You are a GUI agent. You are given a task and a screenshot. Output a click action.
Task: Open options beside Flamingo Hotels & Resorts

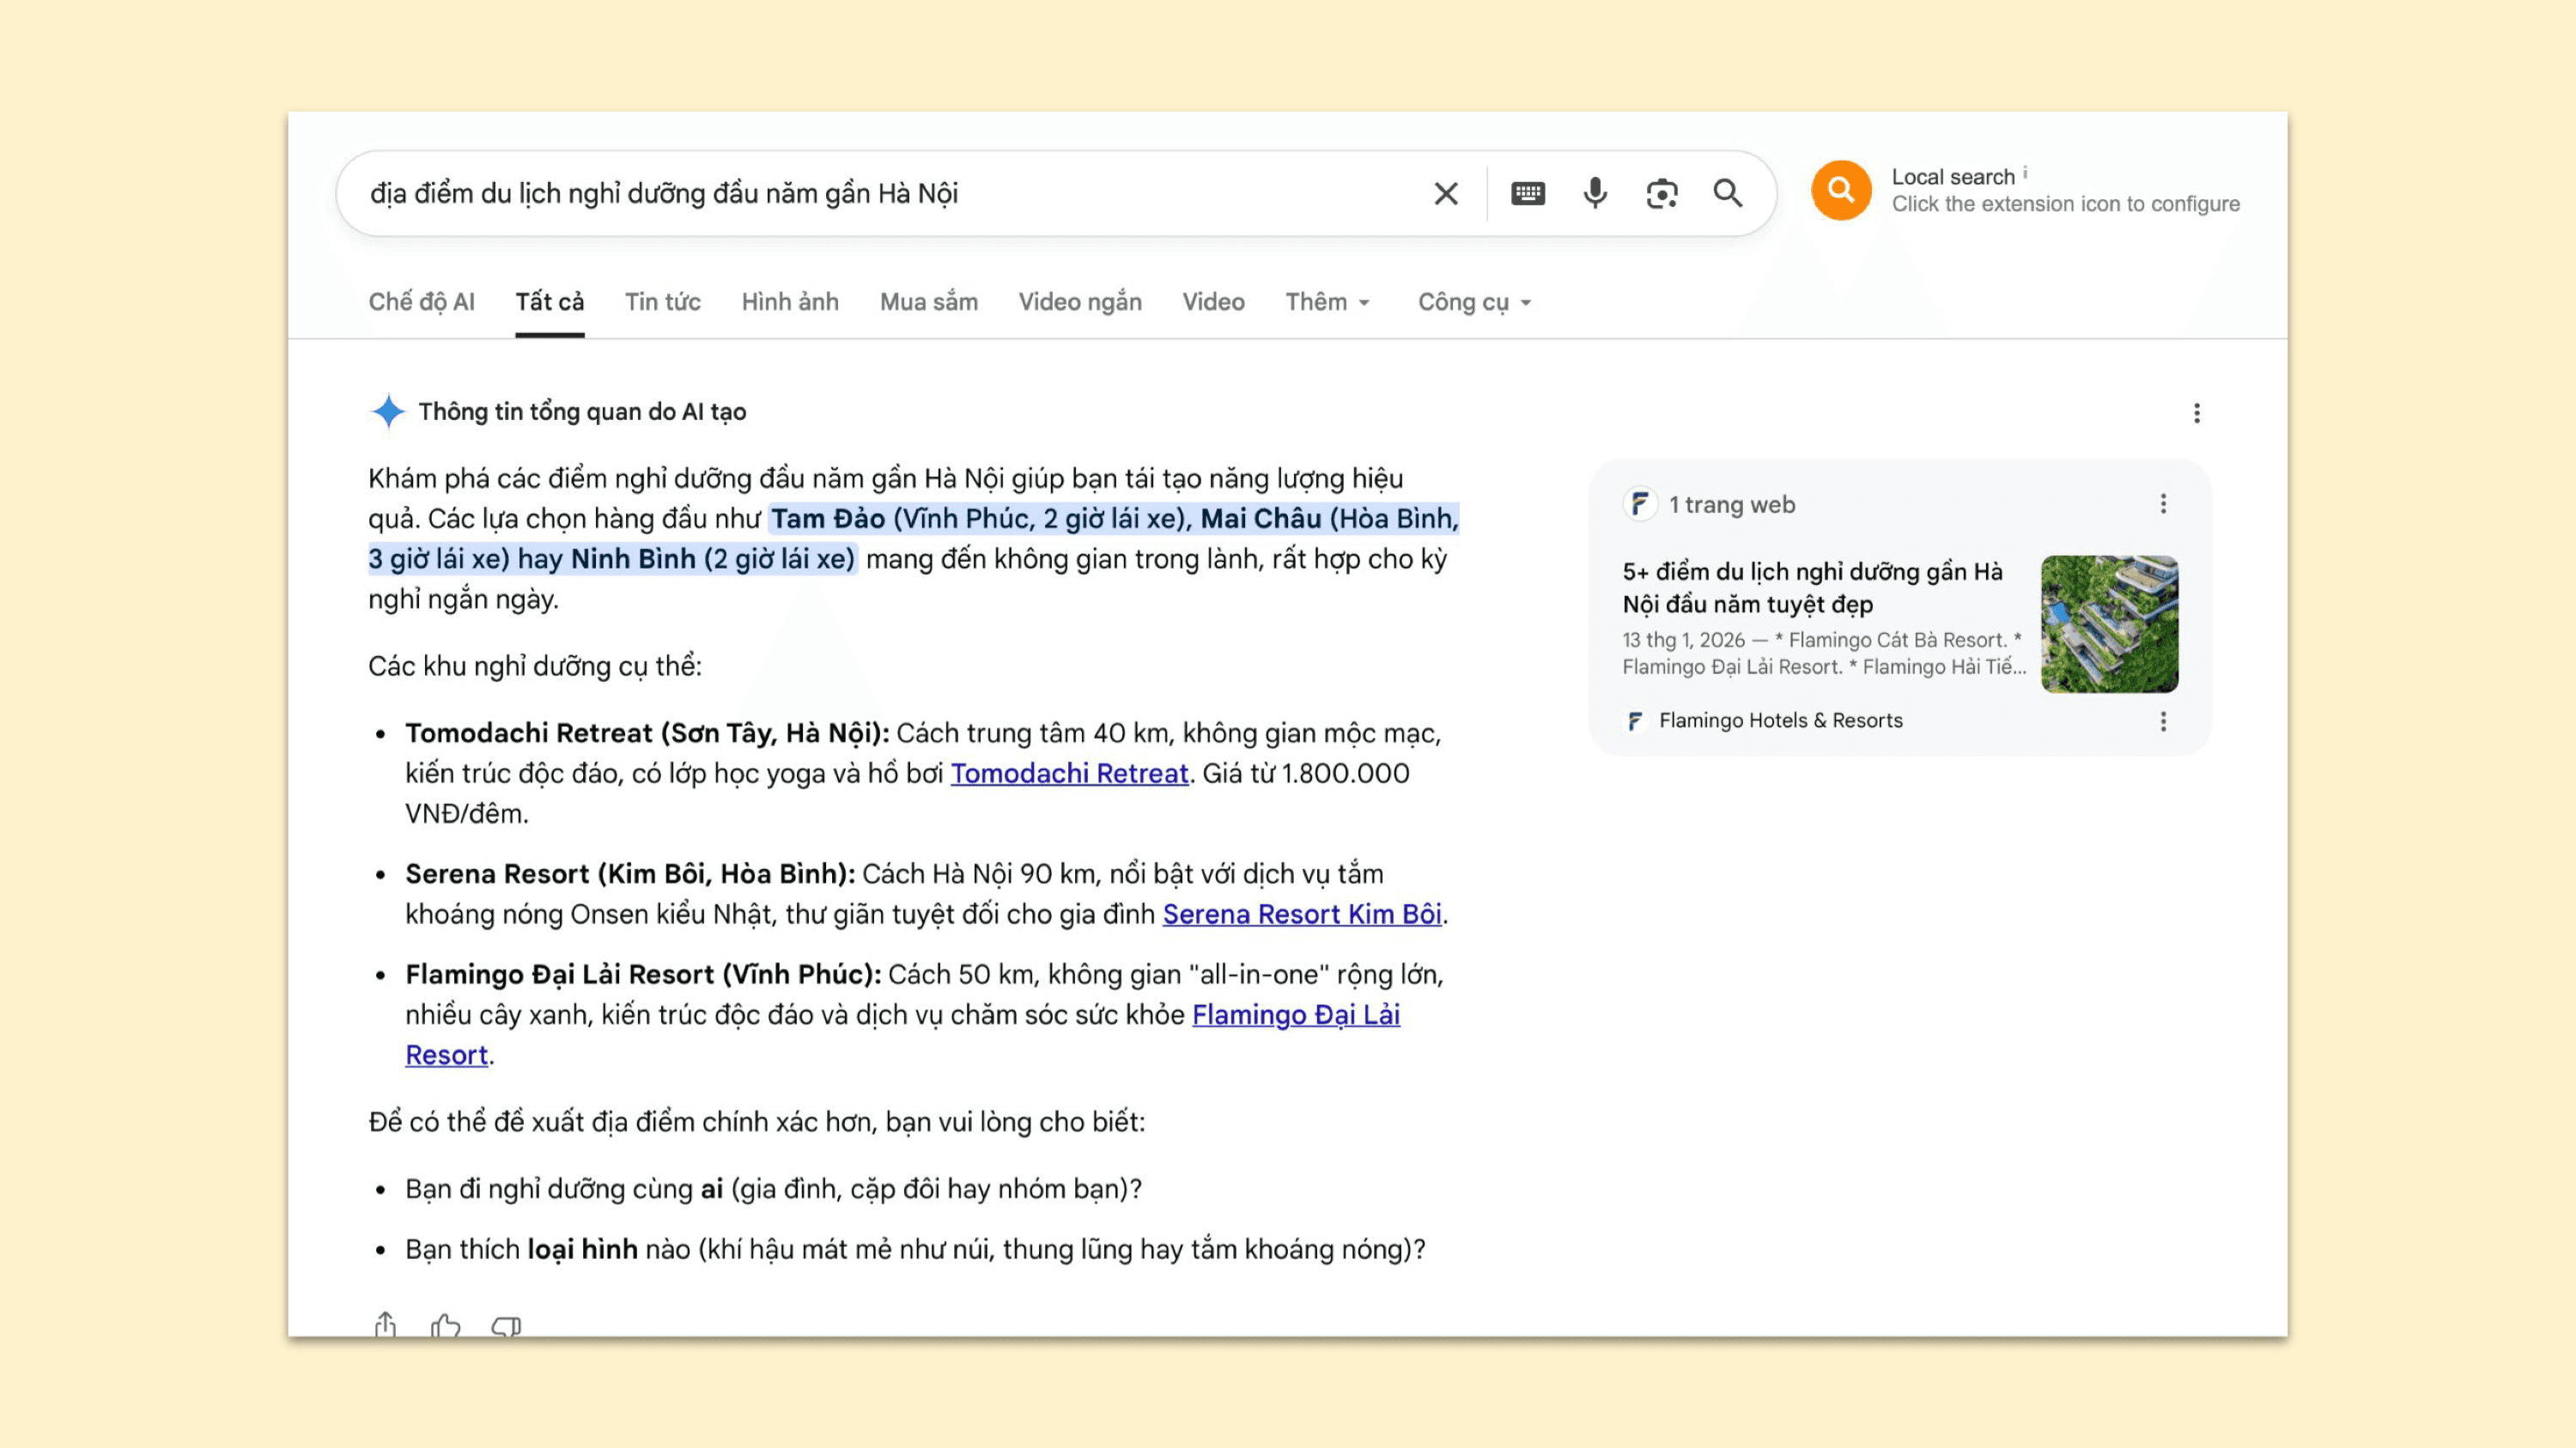click(2163, 721)
